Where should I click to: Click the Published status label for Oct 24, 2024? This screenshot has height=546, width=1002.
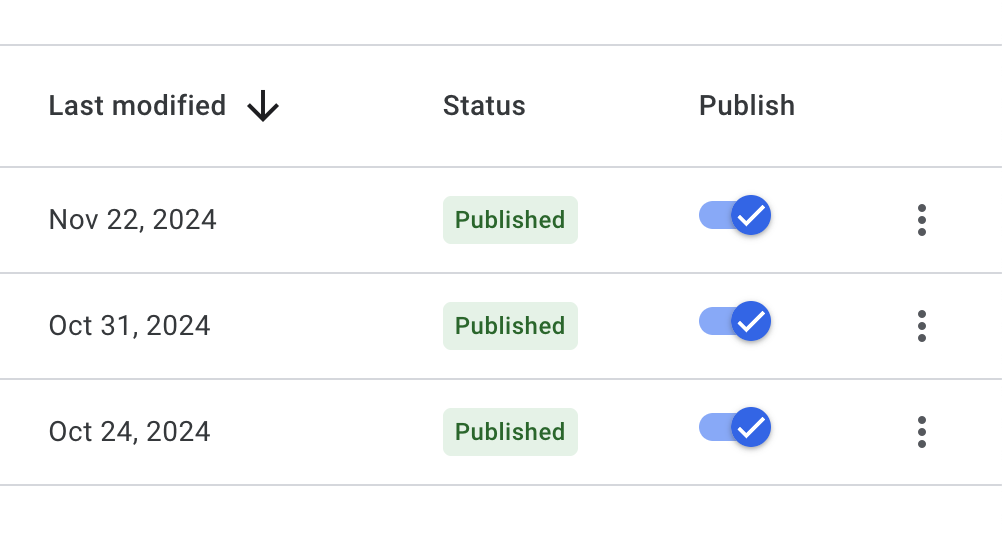click(x=510, y=432)
